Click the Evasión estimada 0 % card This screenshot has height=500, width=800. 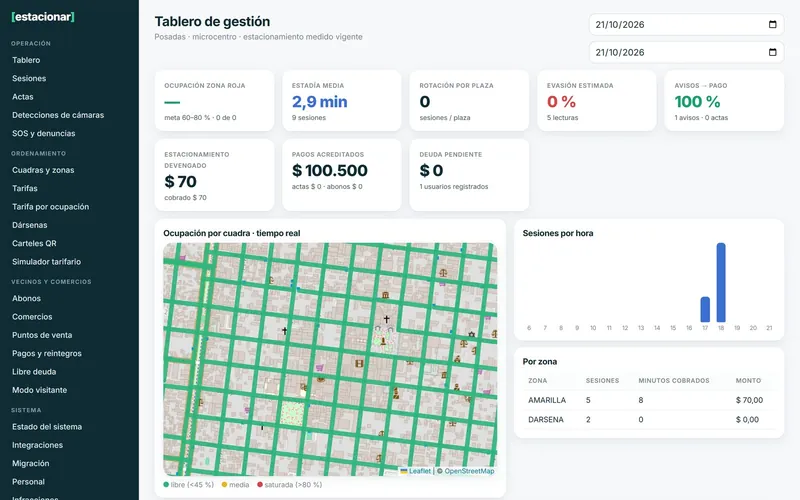(x=596, y=101)
